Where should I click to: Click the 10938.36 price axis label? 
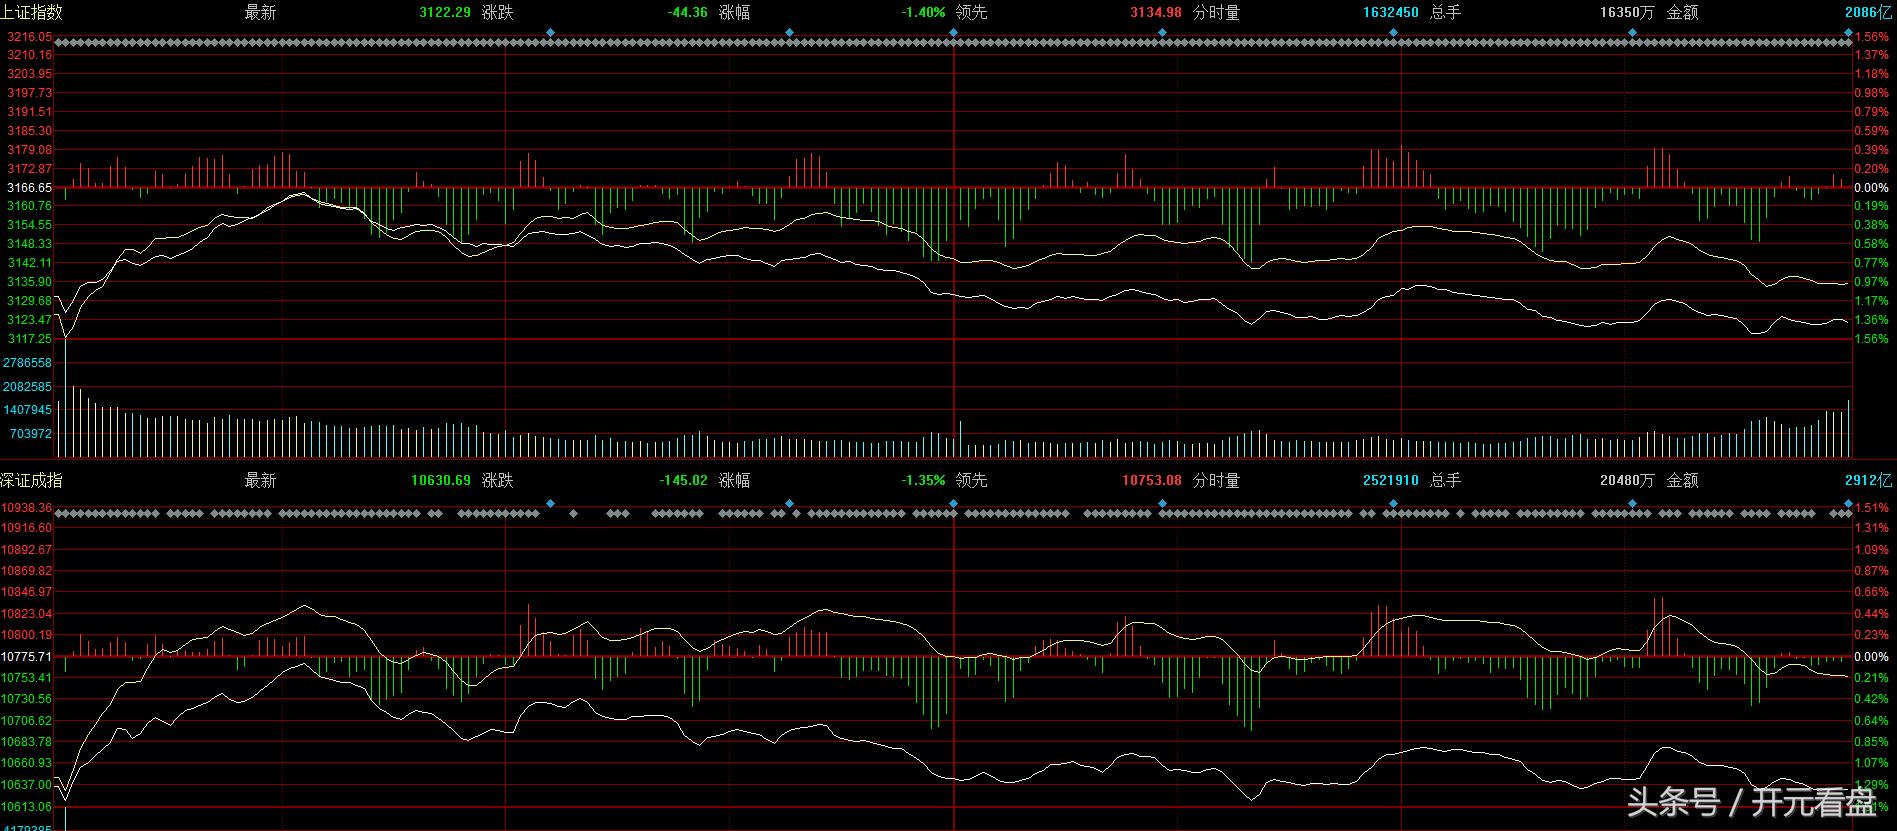point(27,508)
